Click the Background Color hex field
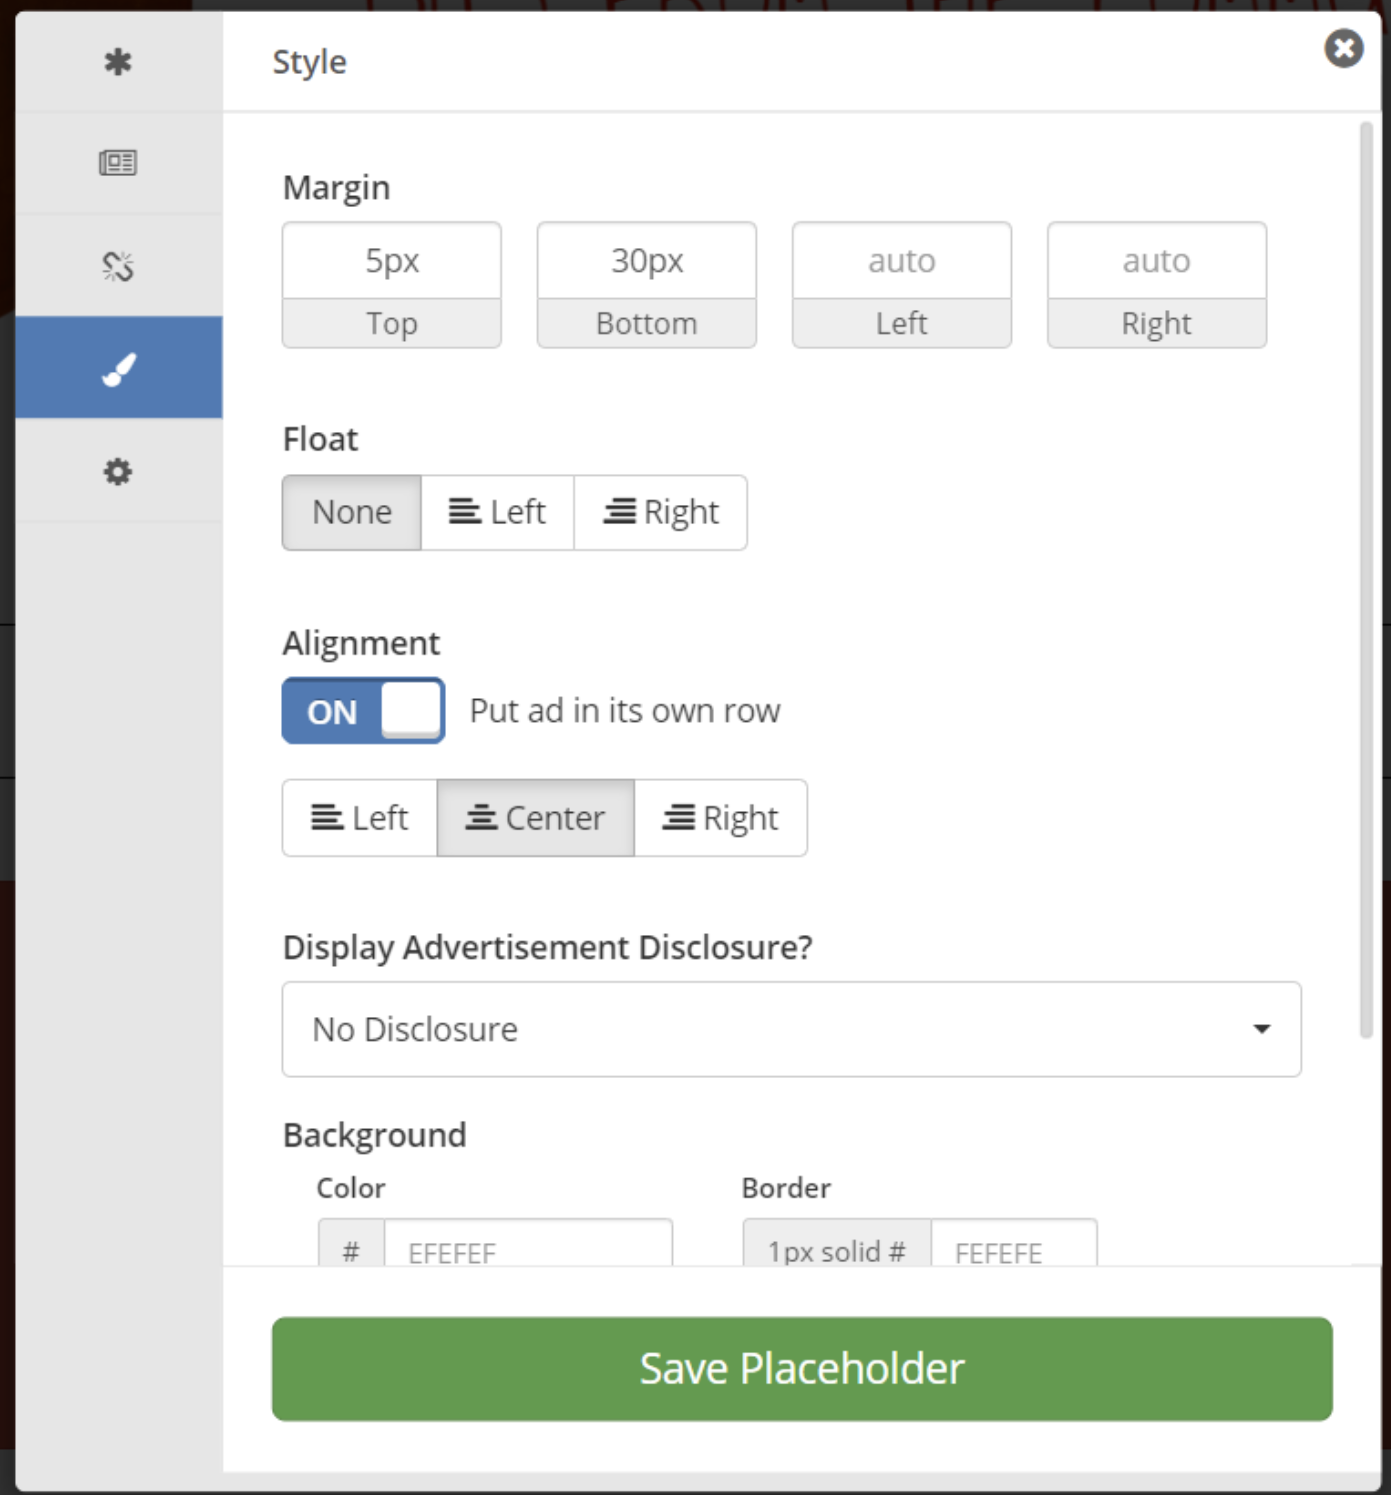The image size is (1391, 1495). 527,1248
